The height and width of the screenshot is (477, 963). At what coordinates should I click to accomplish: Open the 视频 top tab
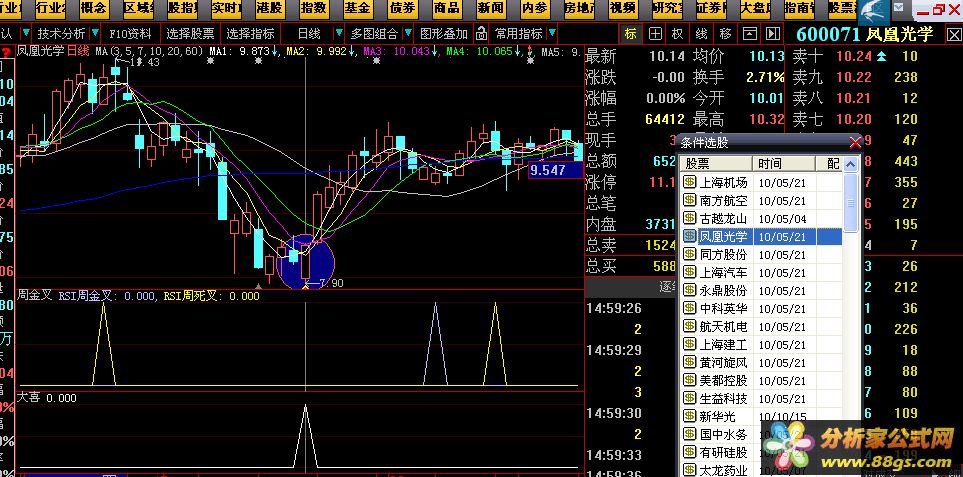(623, 9)
